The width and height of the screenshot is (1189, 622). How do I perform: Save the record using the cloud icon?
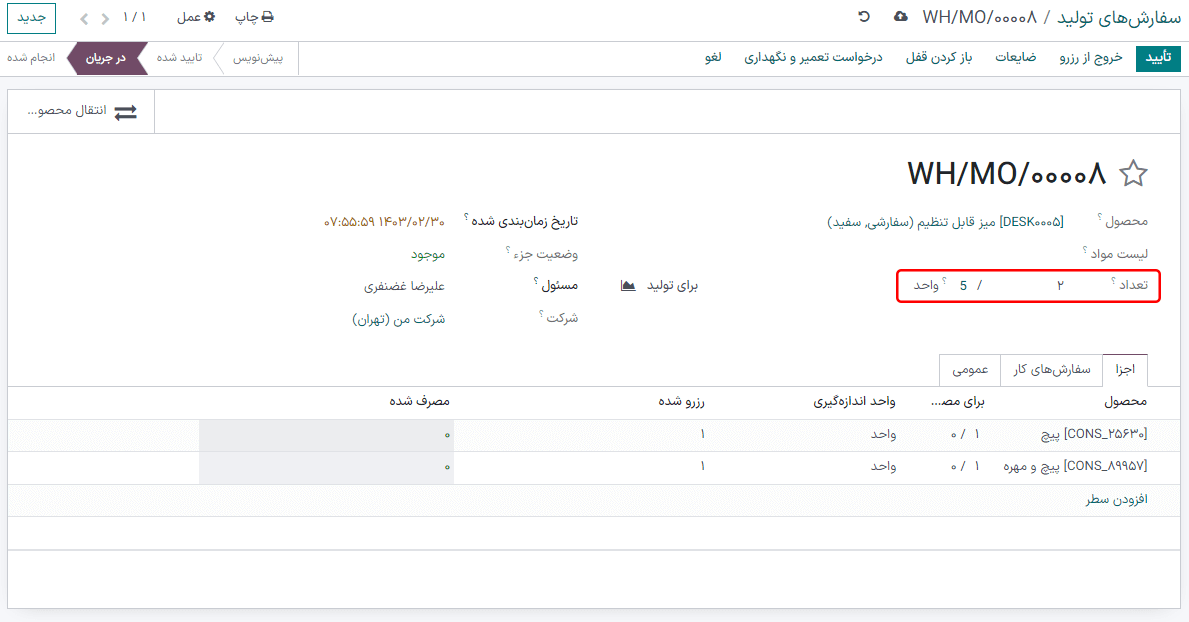(902, 17)
